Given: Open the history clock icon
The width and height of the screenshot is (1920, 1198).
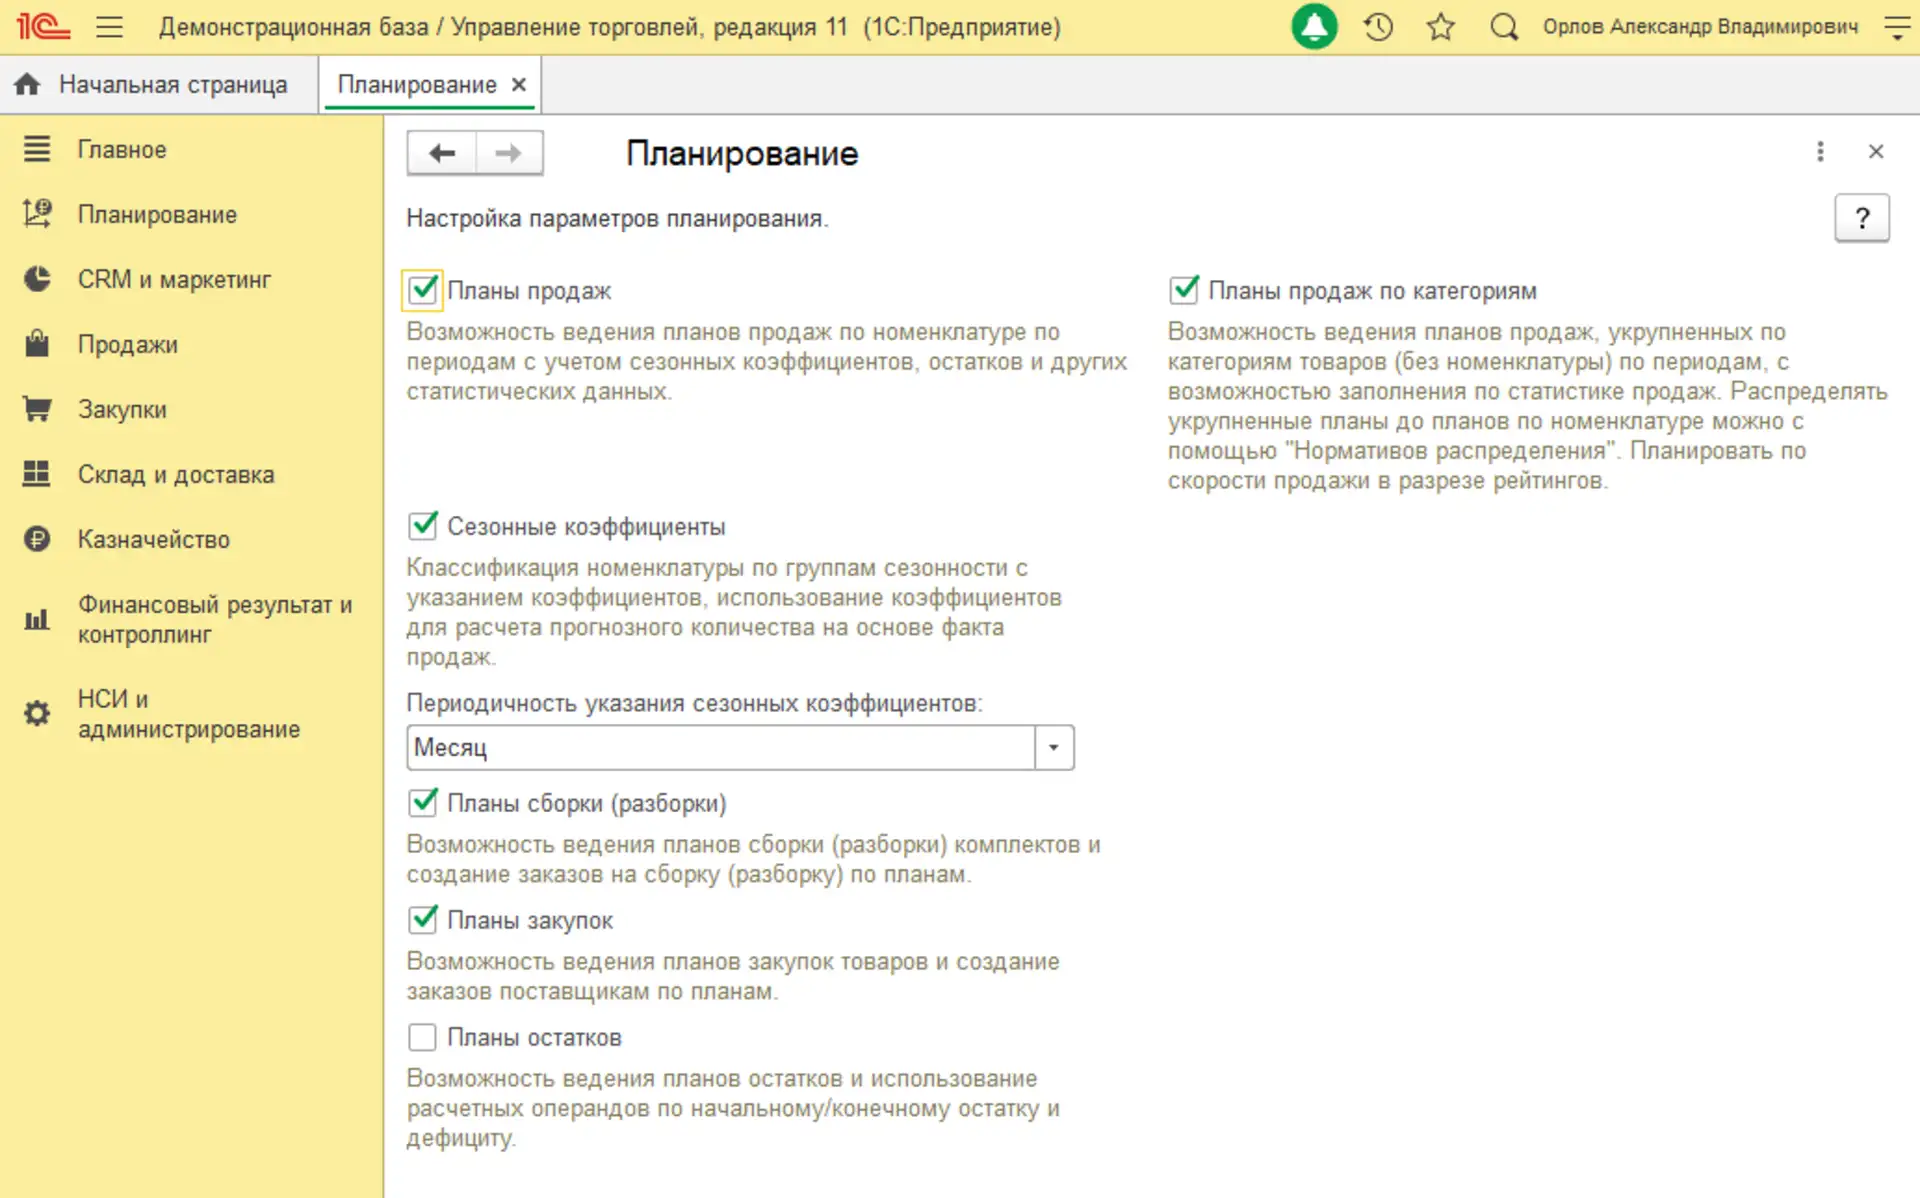Looking at the screenshot, I should (x=1378, y=27).
